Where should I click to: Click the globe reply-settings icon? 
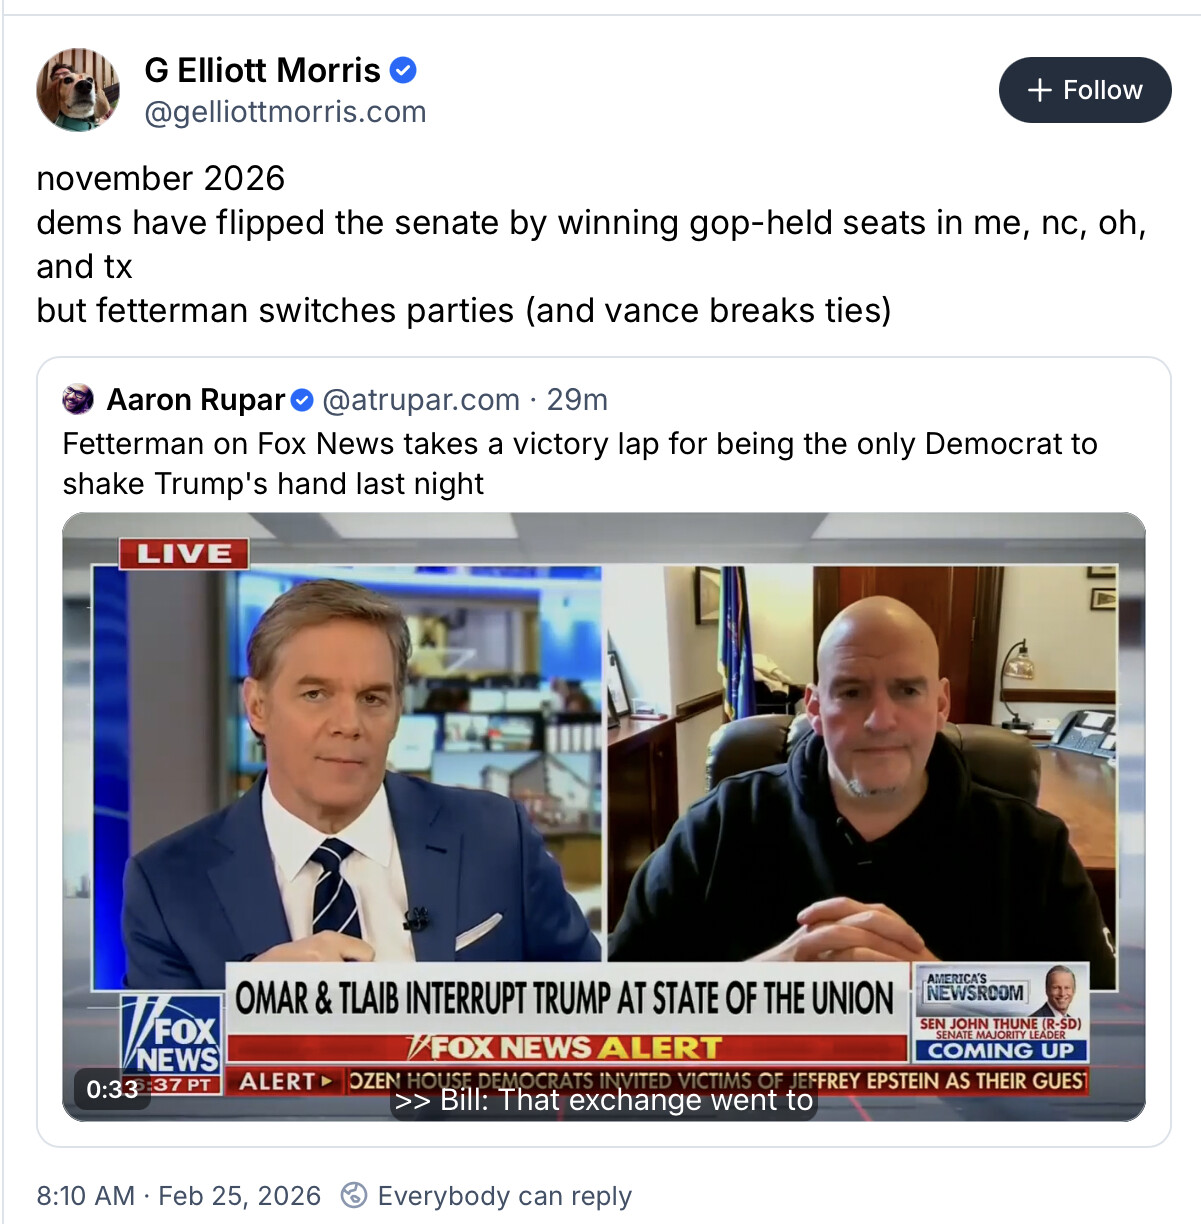coord(353,1195)
